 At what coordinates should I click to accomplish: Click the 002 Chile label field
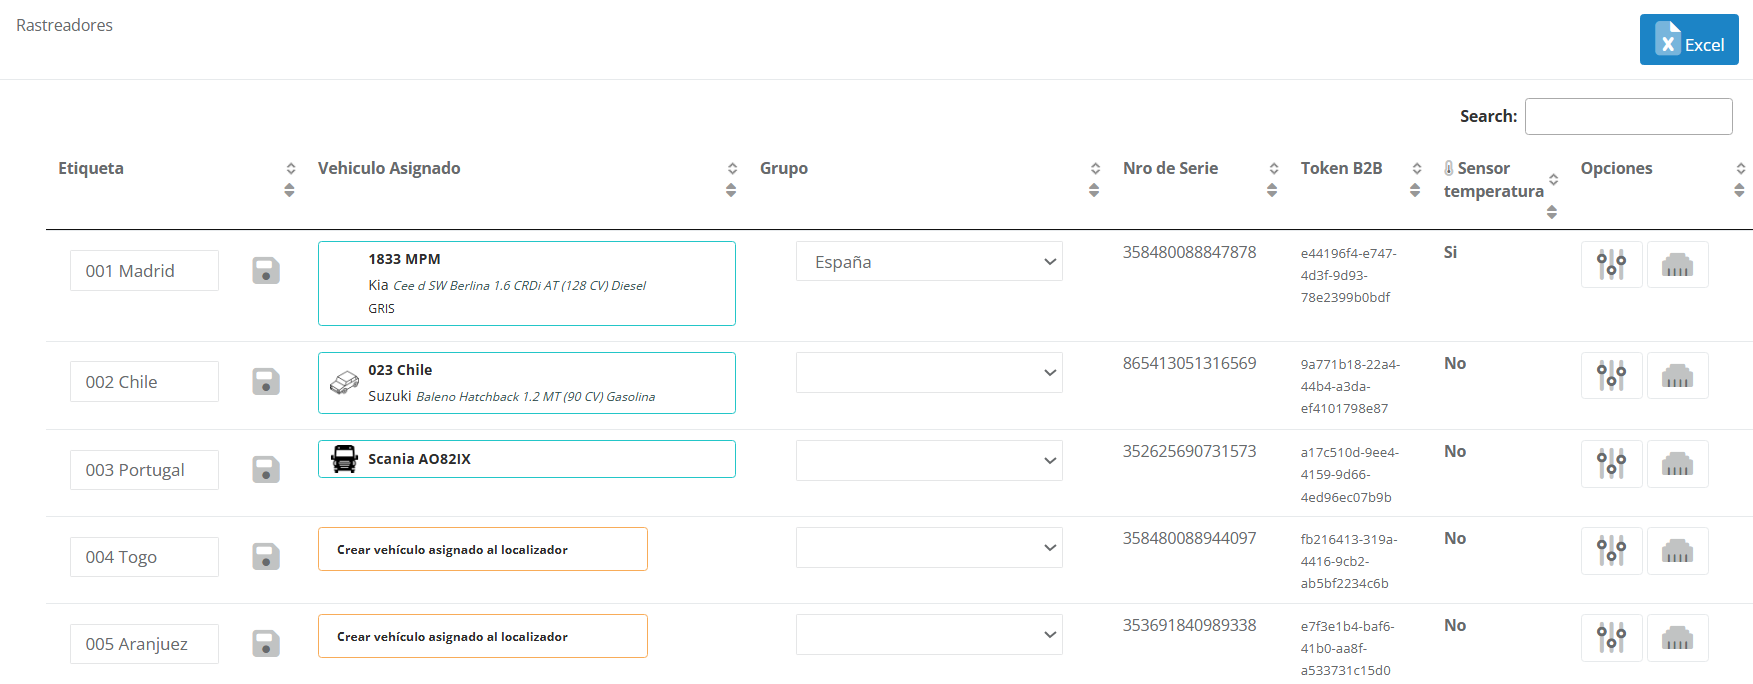click(x=144, y=382)
